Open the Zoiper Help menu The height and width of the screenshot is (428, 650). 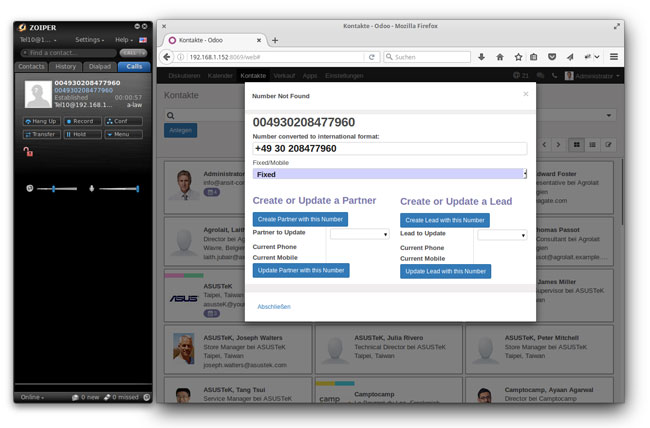tap(124, 40)
